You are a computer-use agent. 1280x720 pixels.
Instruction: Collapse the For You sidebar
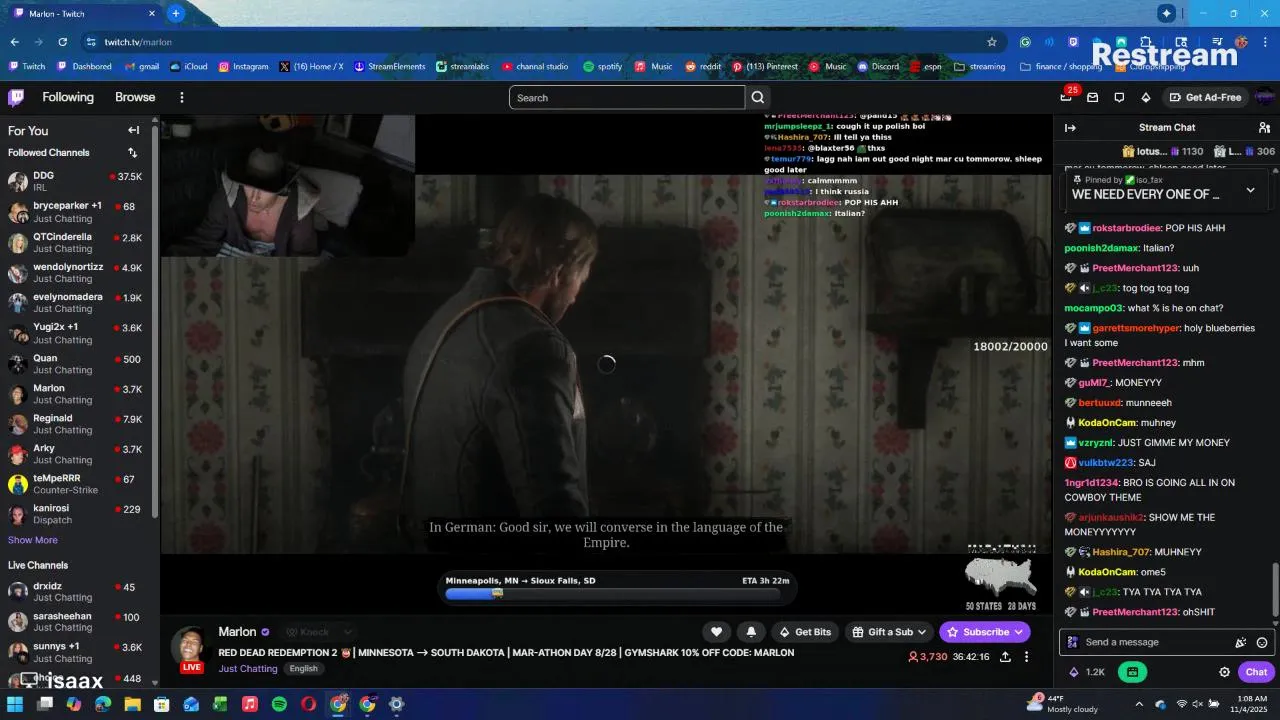point(133,130)
